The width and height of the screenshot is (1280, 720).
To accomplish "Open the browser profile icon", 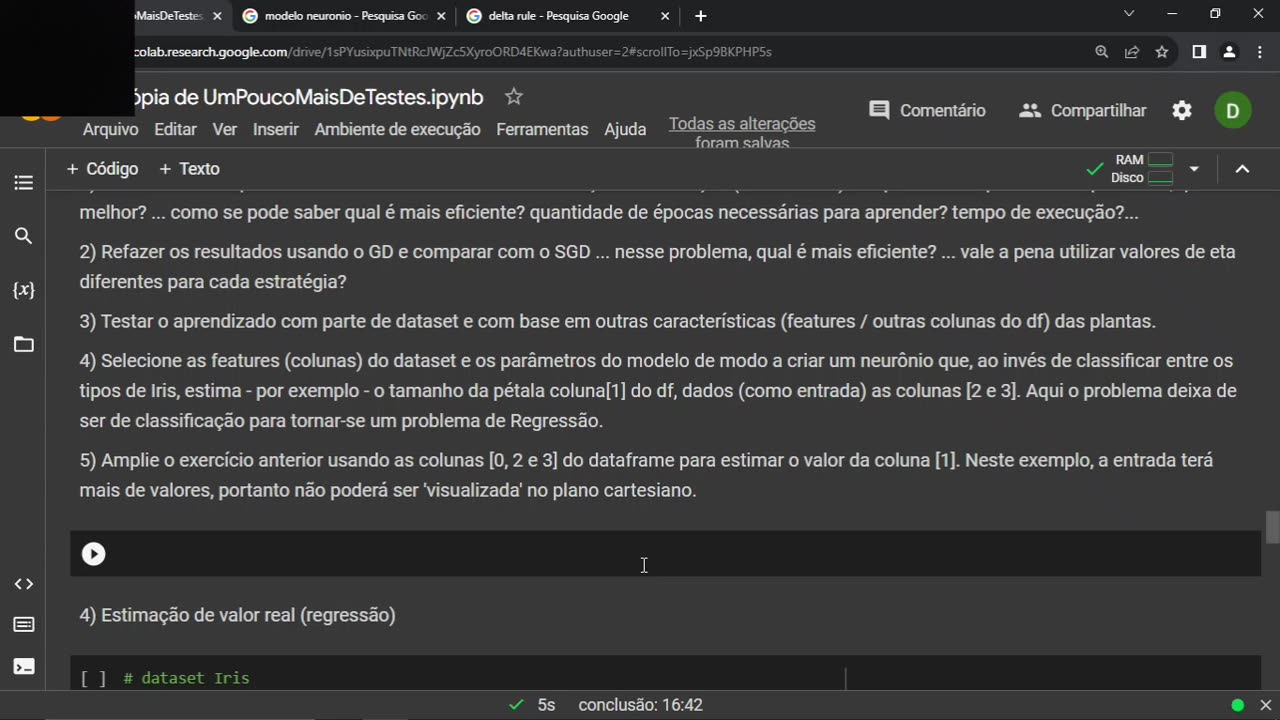I will coord(1230,52).
